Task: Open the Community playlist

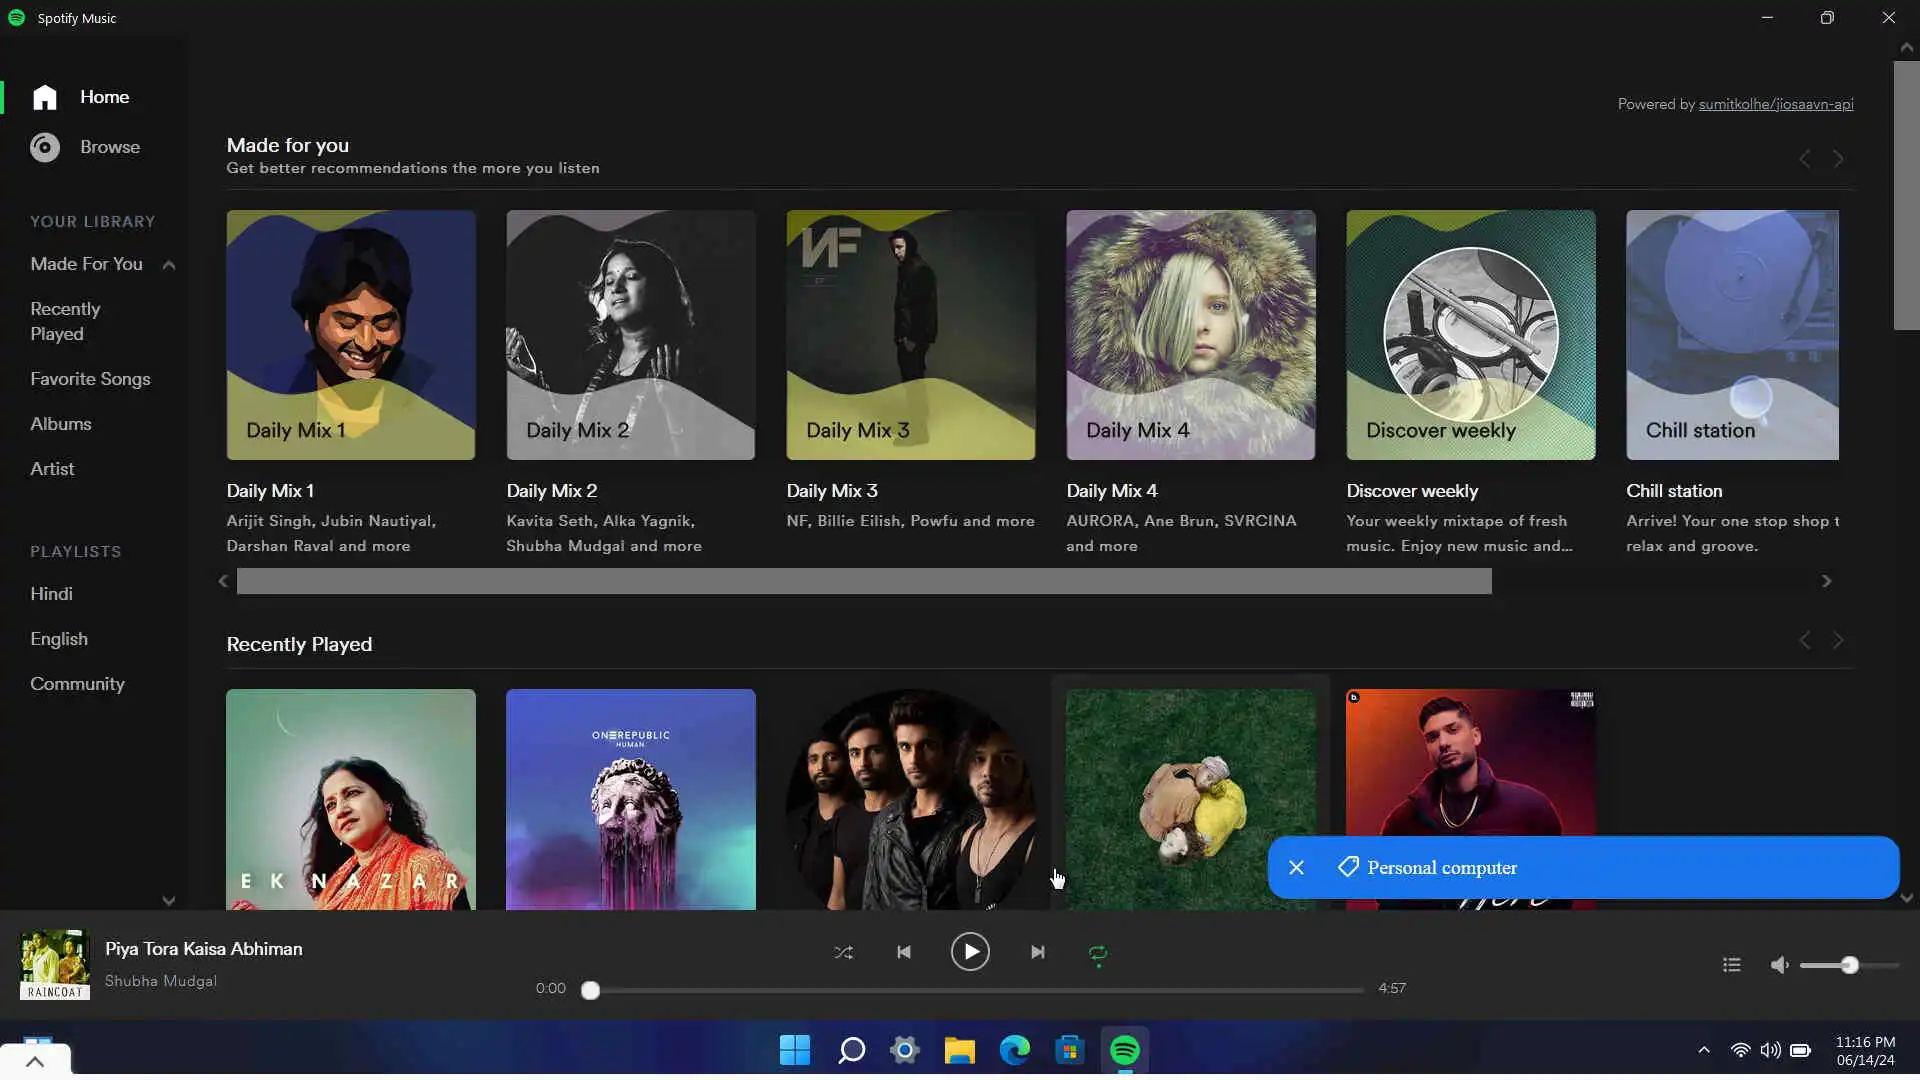Action: coord(77,684)
